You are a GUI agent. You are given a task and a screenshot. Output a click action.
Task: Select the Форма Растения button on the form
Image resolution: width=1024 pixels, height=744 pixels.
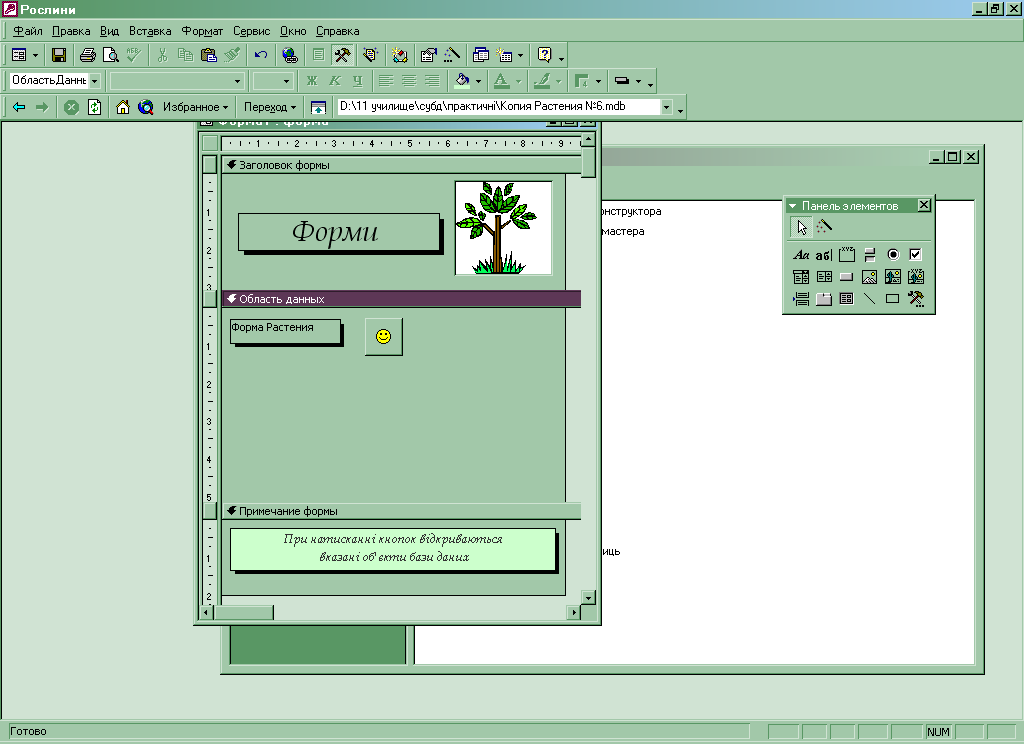click(285, 331)
